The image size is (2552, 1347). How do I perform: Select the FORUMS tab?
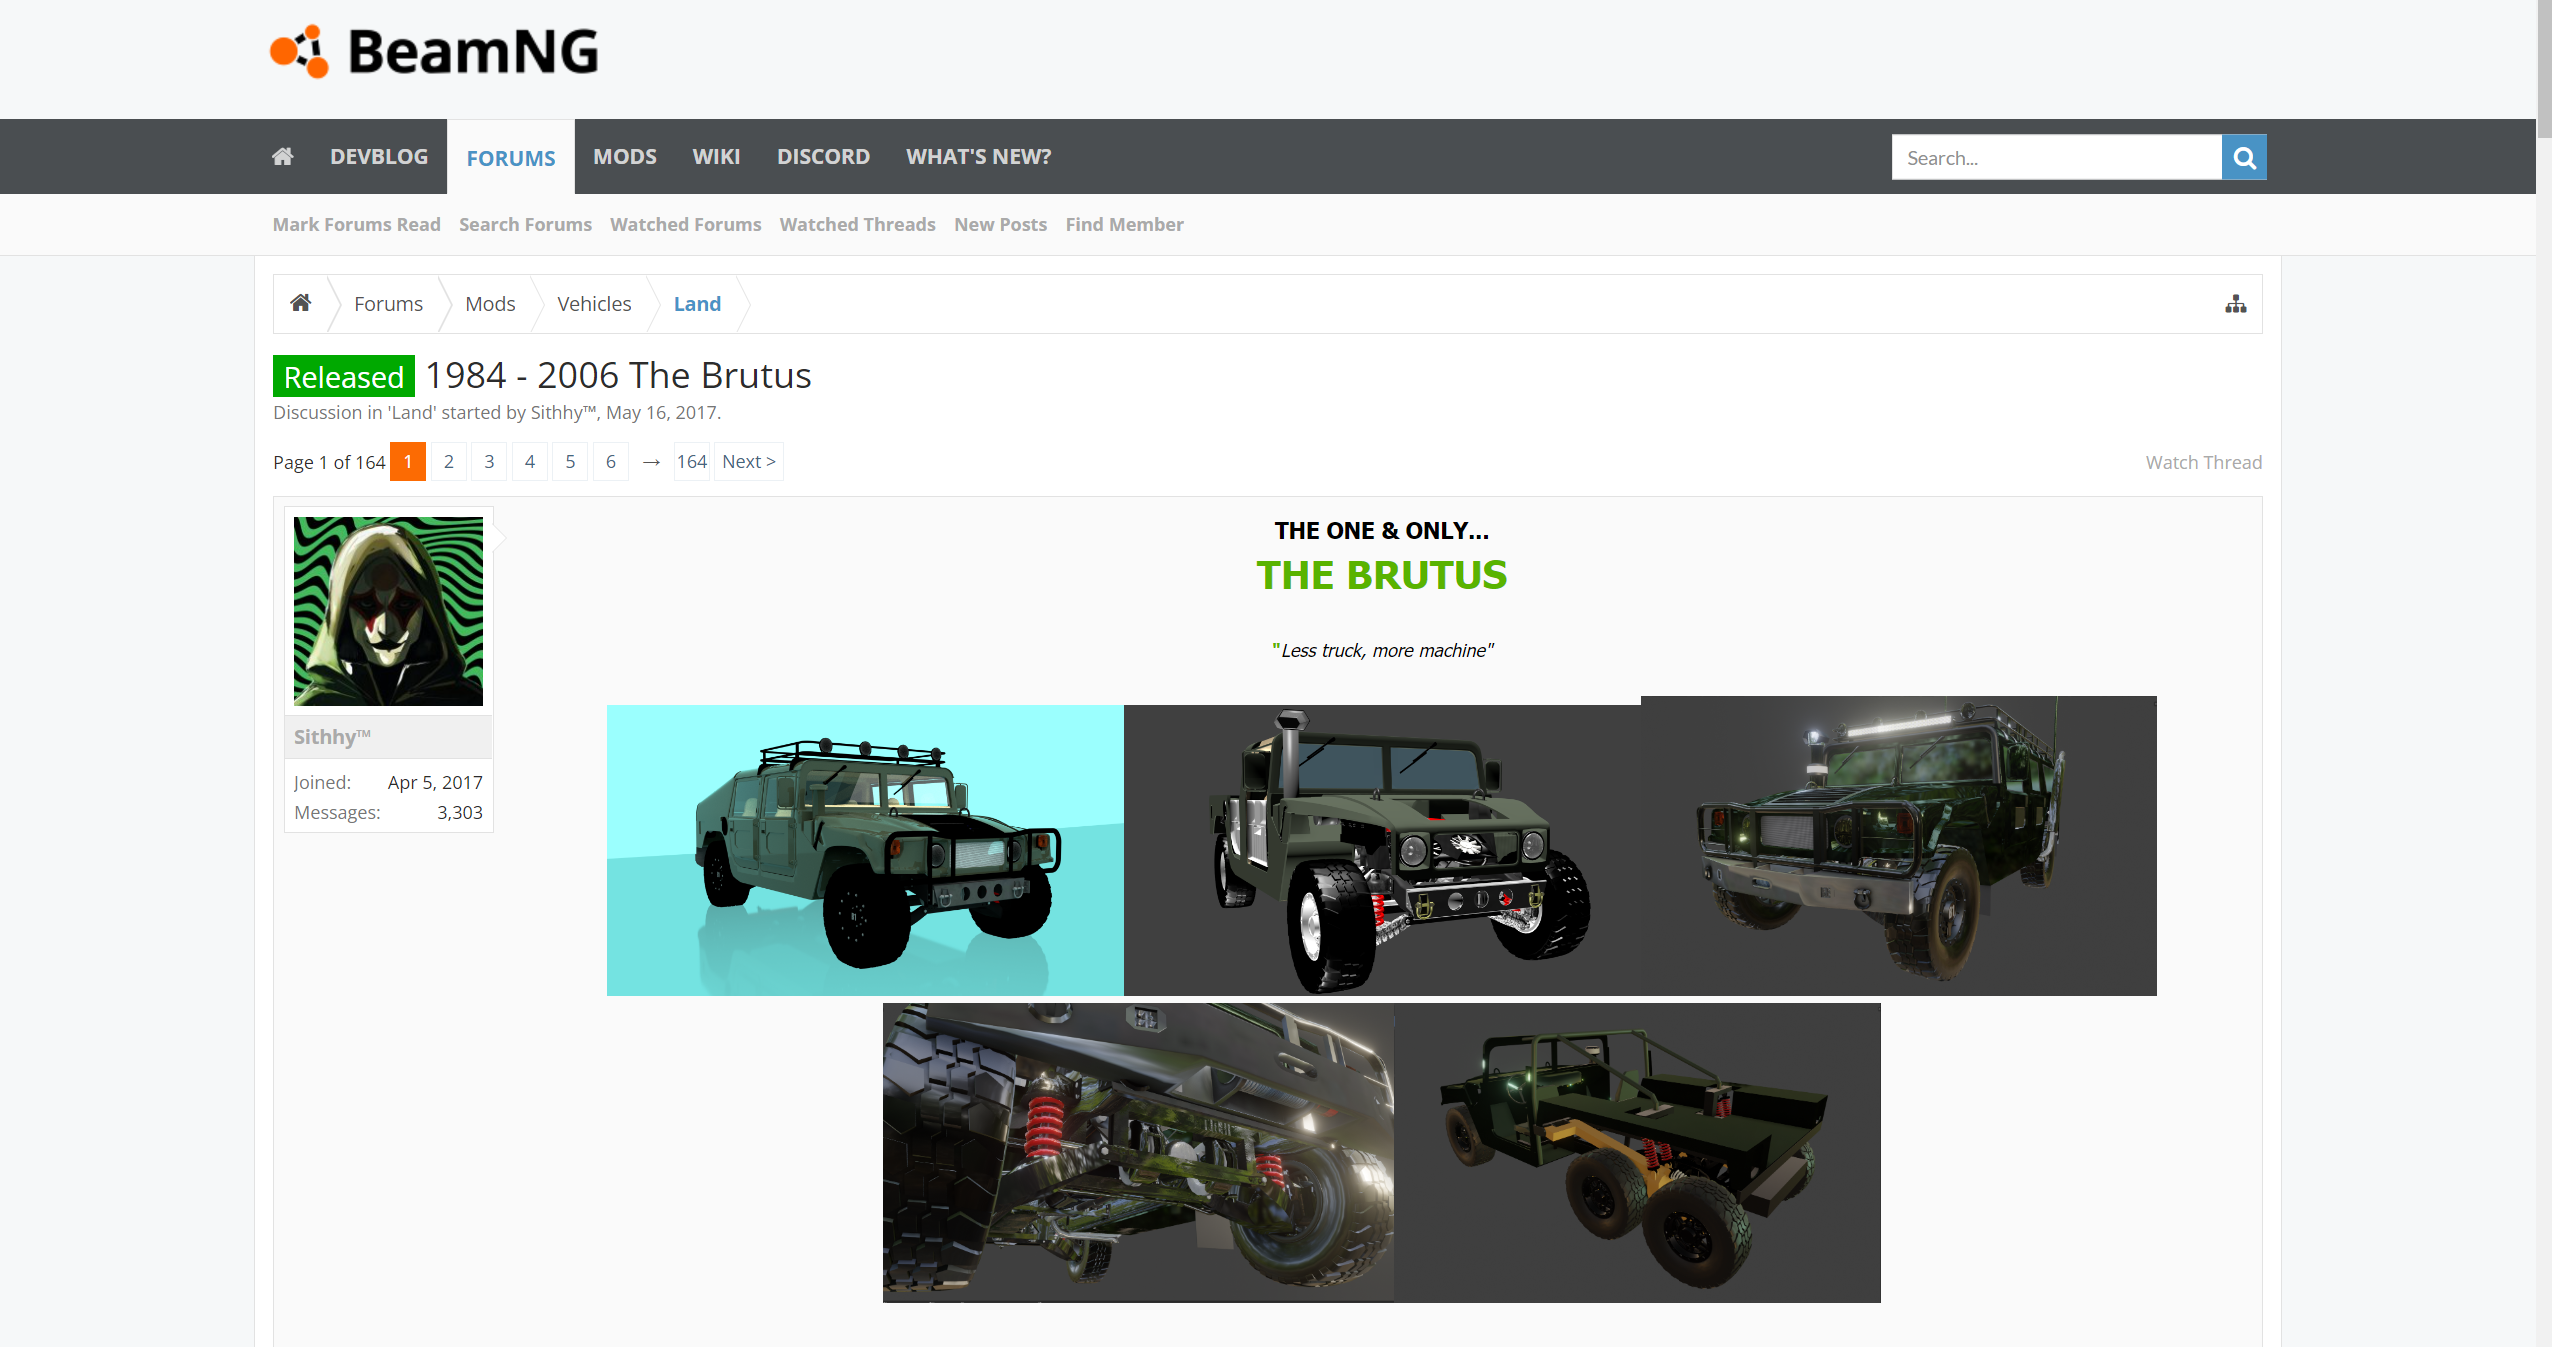[511, 158]
